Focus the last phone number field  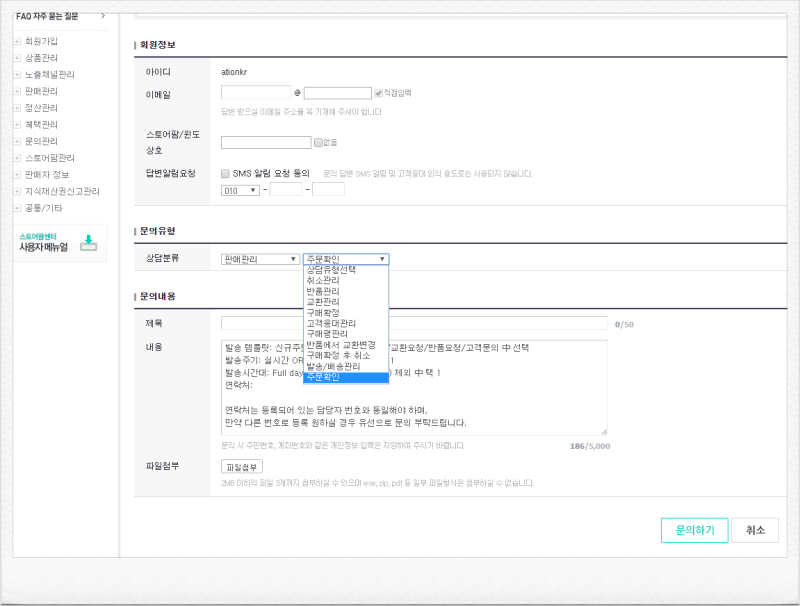(328, 190)
